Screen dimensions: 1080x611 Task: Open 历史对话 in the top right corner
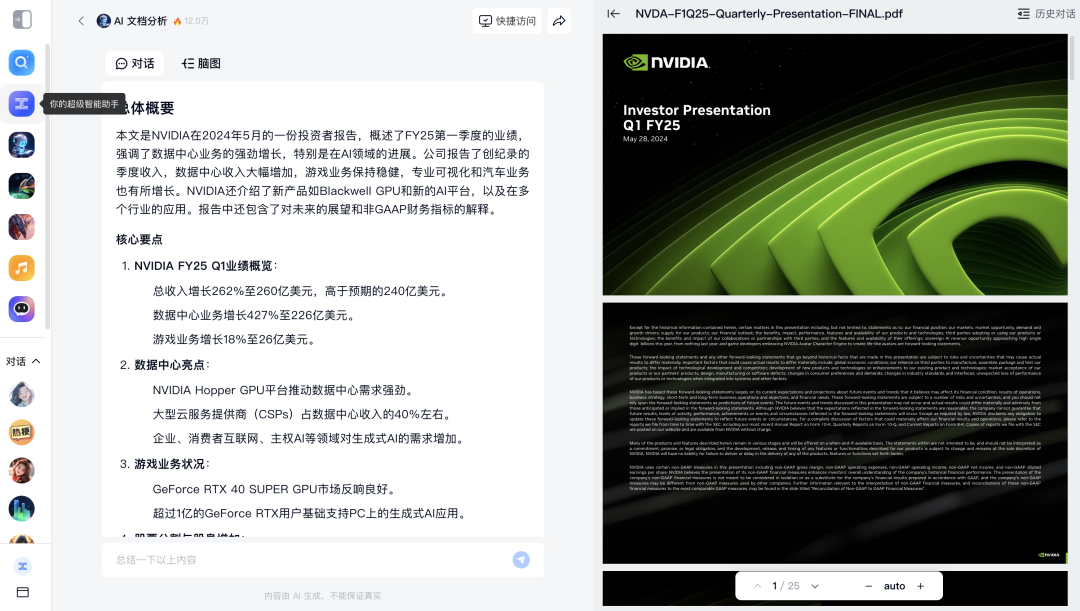pyautogui.click(x=1044, y=14)
